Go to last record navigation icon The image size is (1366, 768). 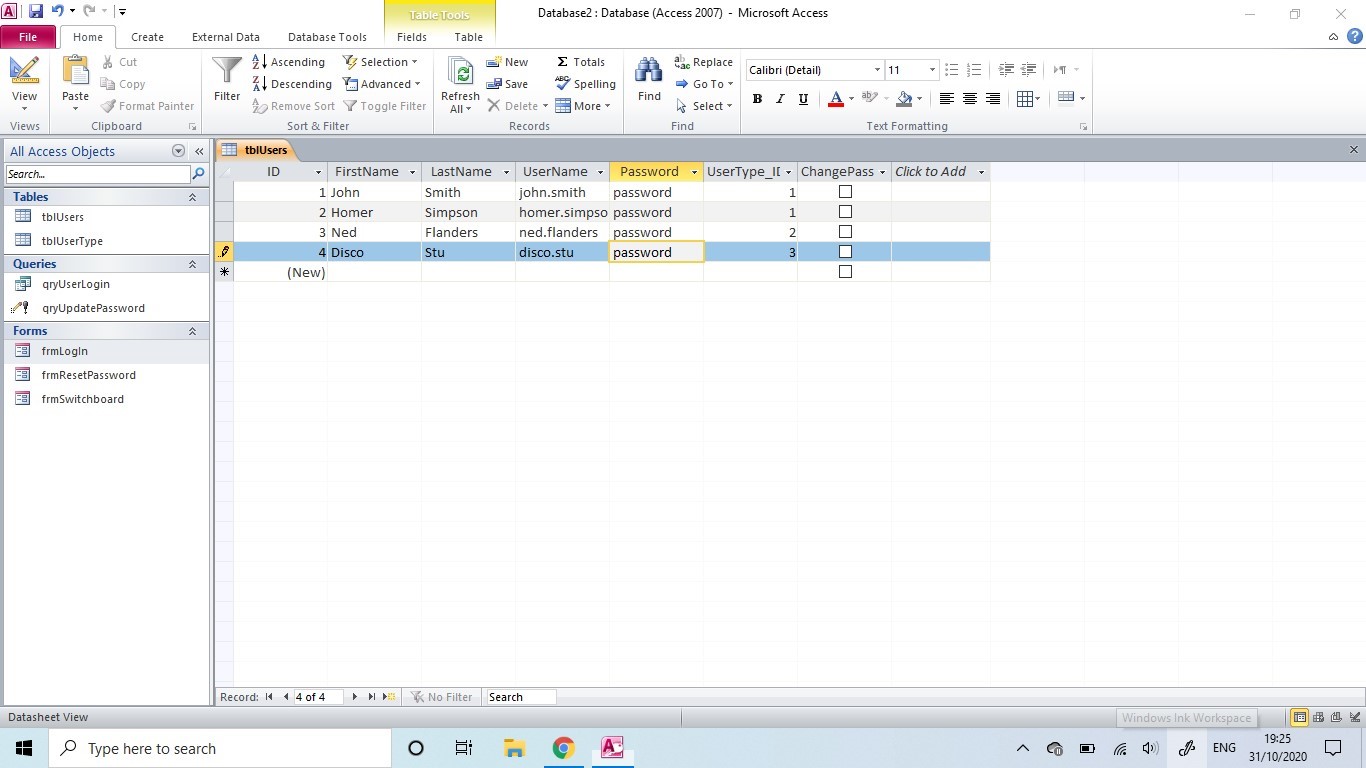point(371,697)
